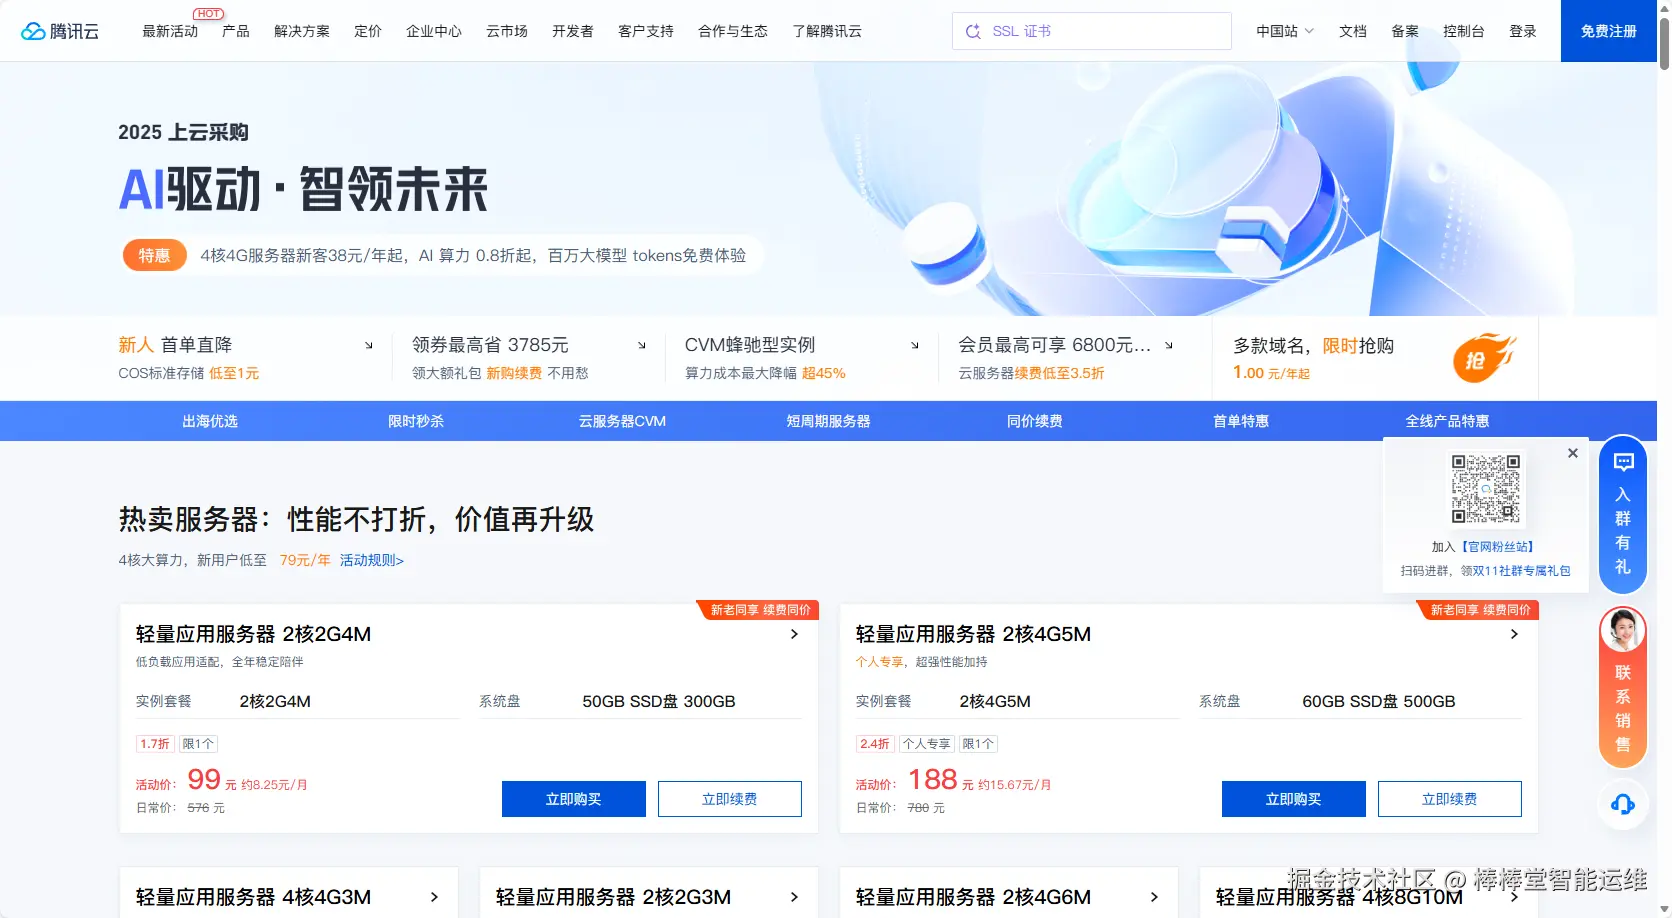Click arrow next to 领券最高省 3785元
The width and height of the screenshot is (1672, 918).
click(642, 345)
